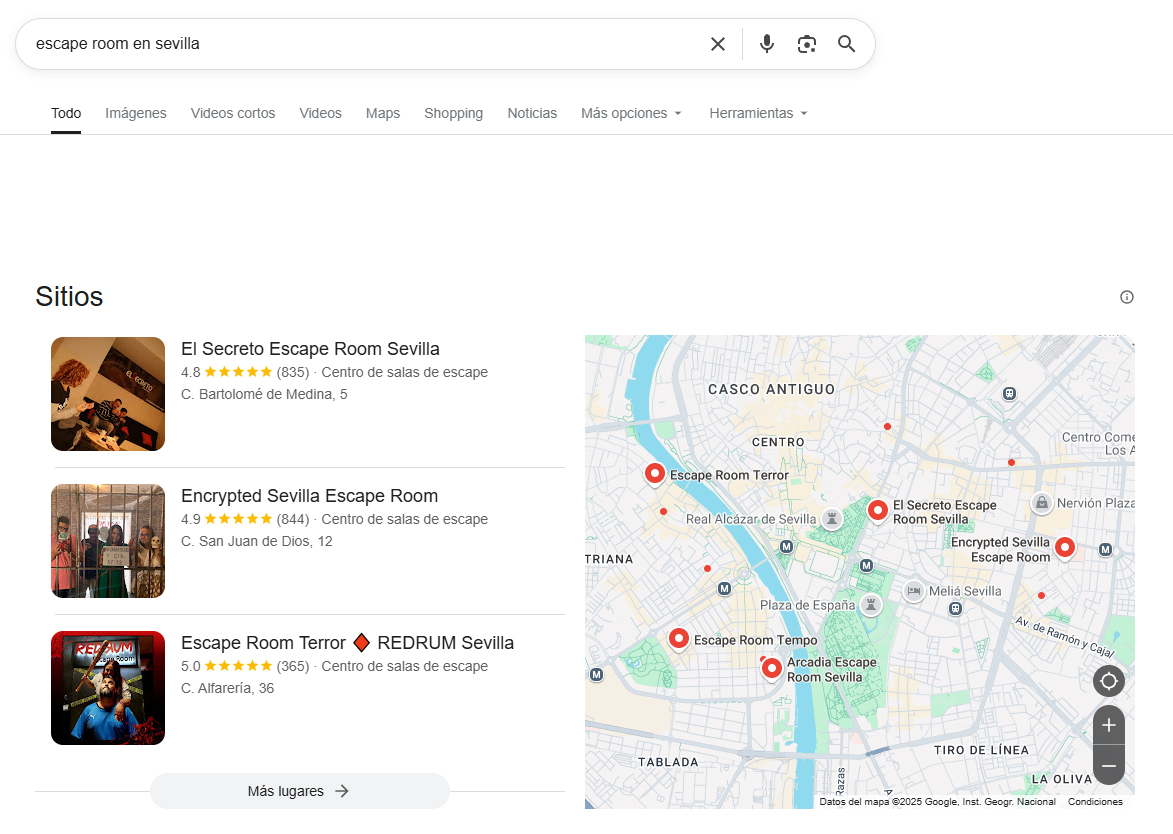Click the (844) review count

pyautogui.click(x=293, y=519)
